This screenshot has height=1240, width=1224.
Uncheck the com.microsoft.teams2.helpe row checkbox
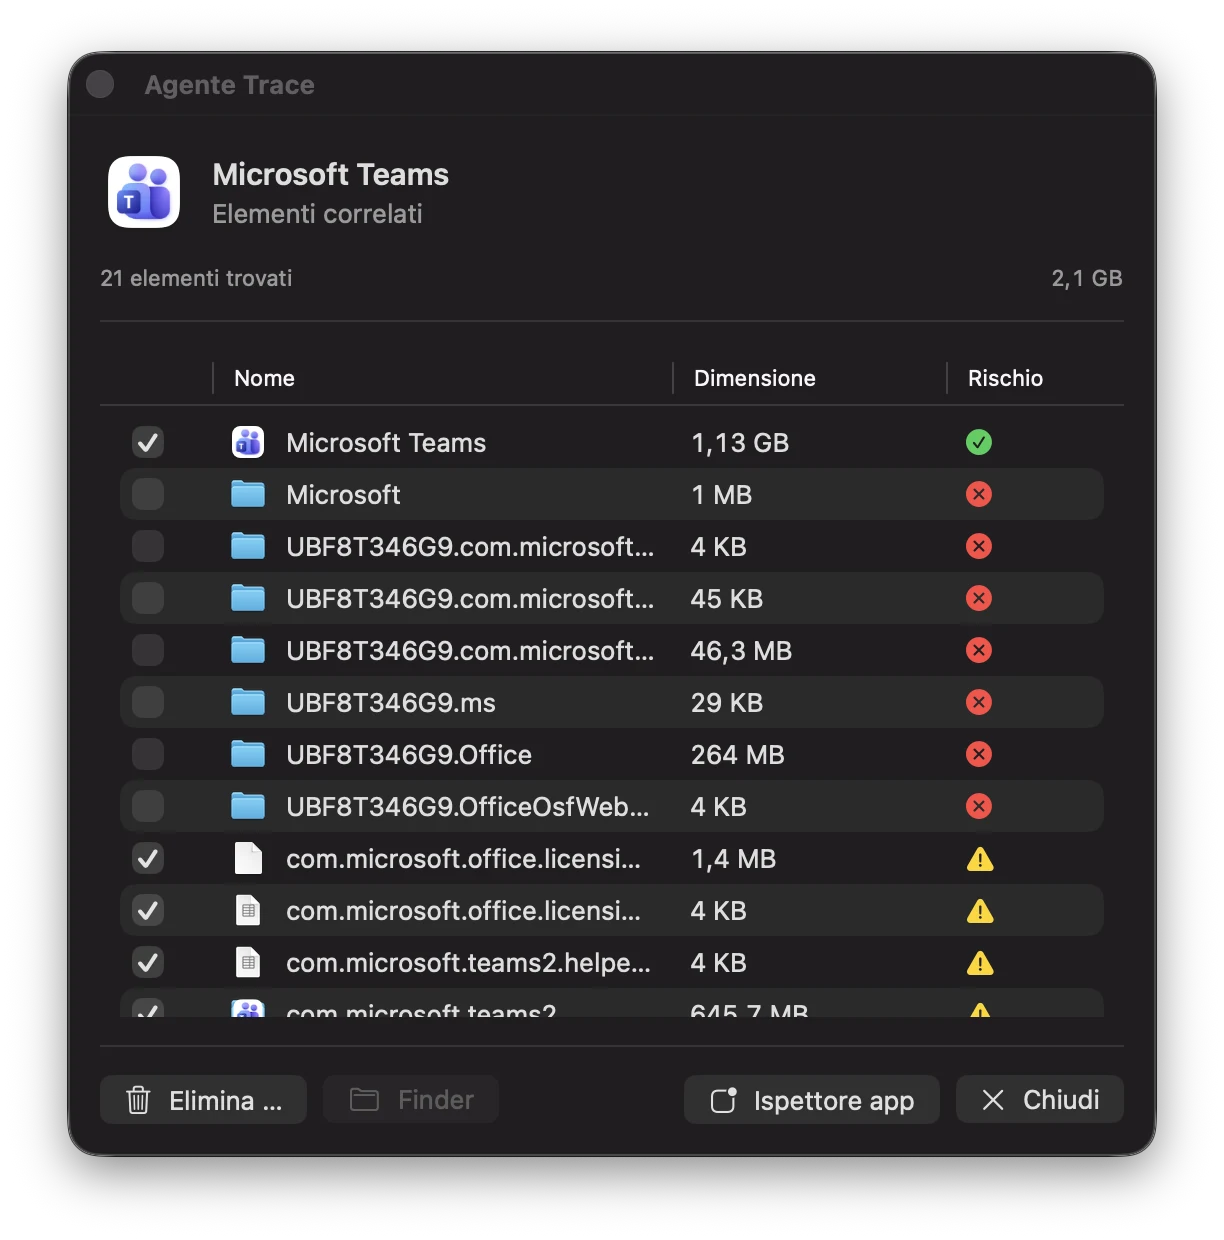pyautogui.click(x=148, y=962)
